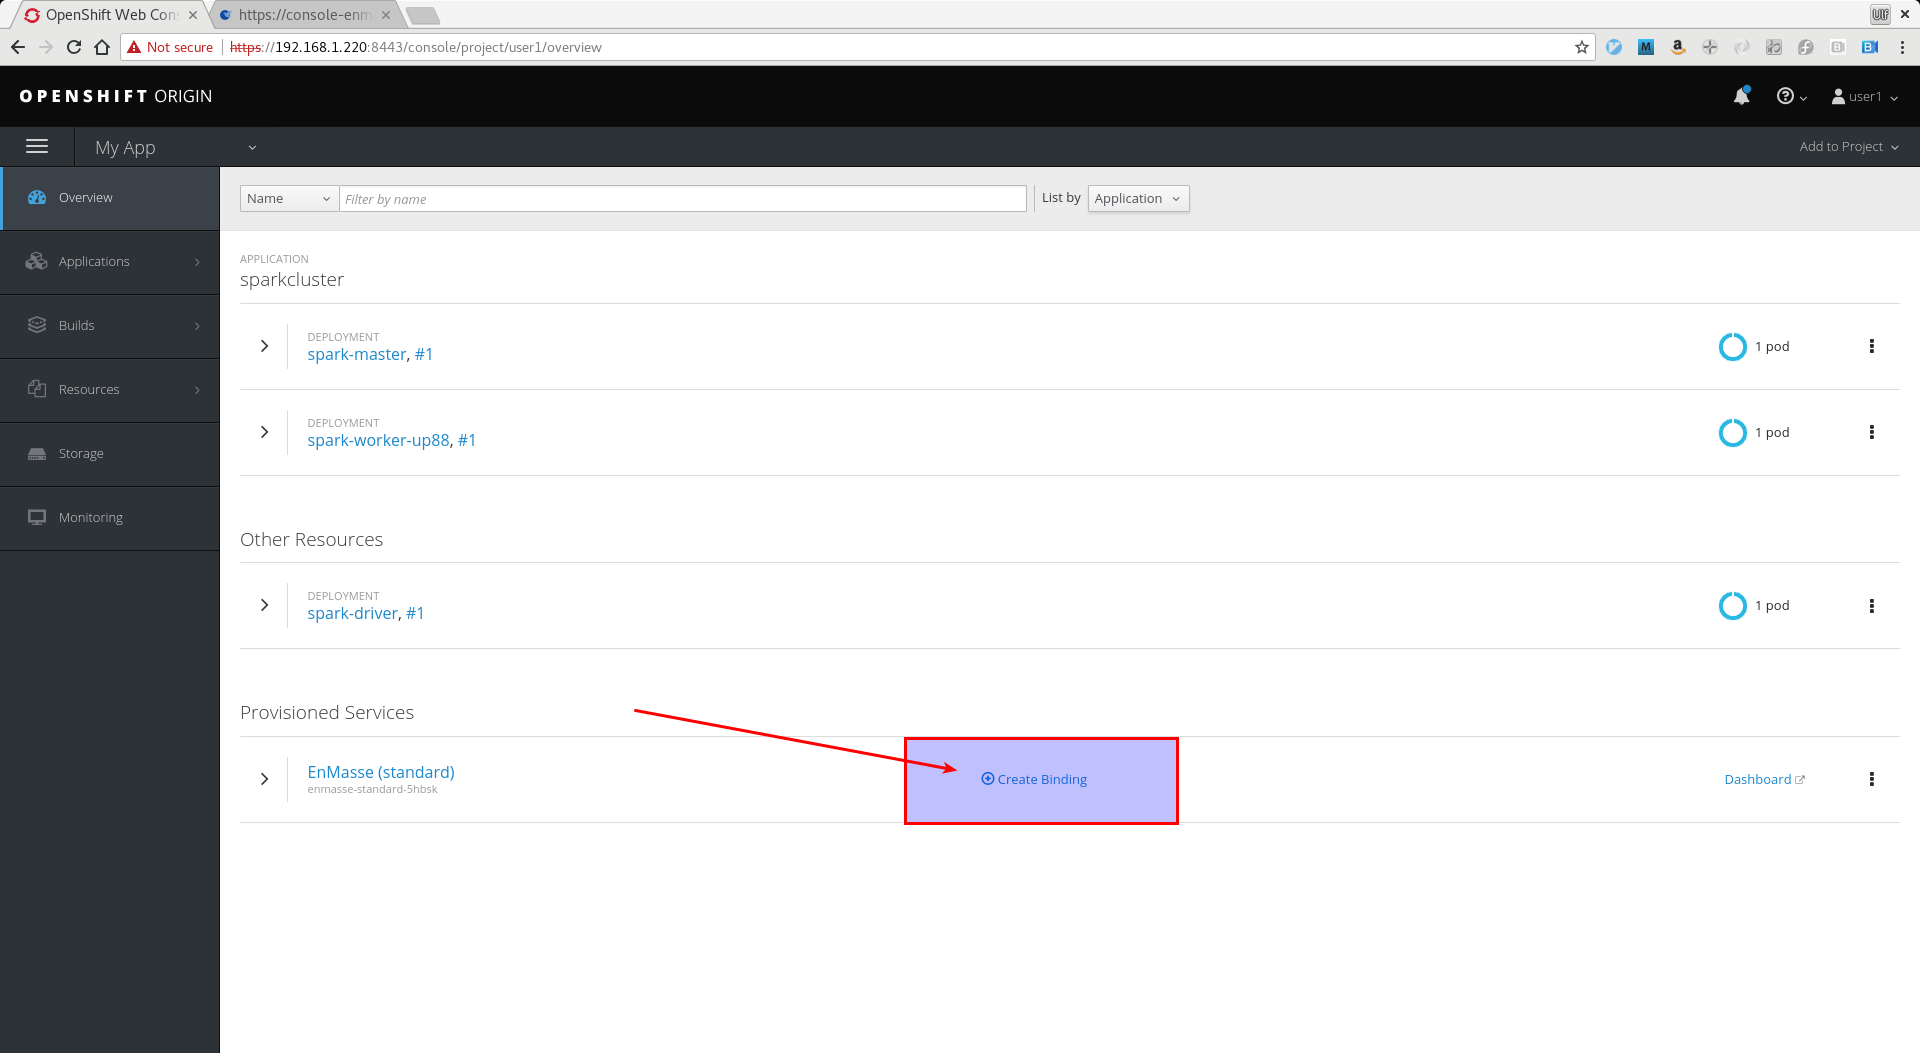This screenshot has height=1053, width=1920.
Task: Focus the Filter by name field
Action: coord(683,198)
